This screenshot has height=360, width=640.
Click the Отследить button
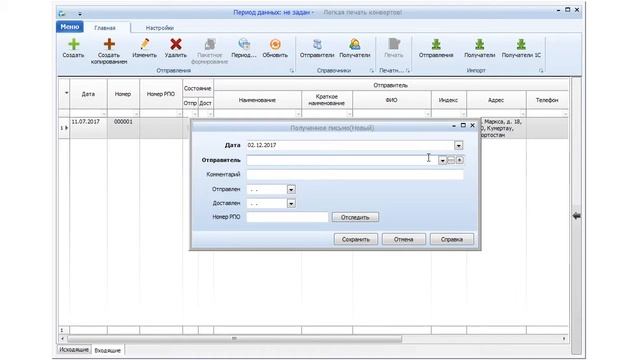(x=355, y=217)
